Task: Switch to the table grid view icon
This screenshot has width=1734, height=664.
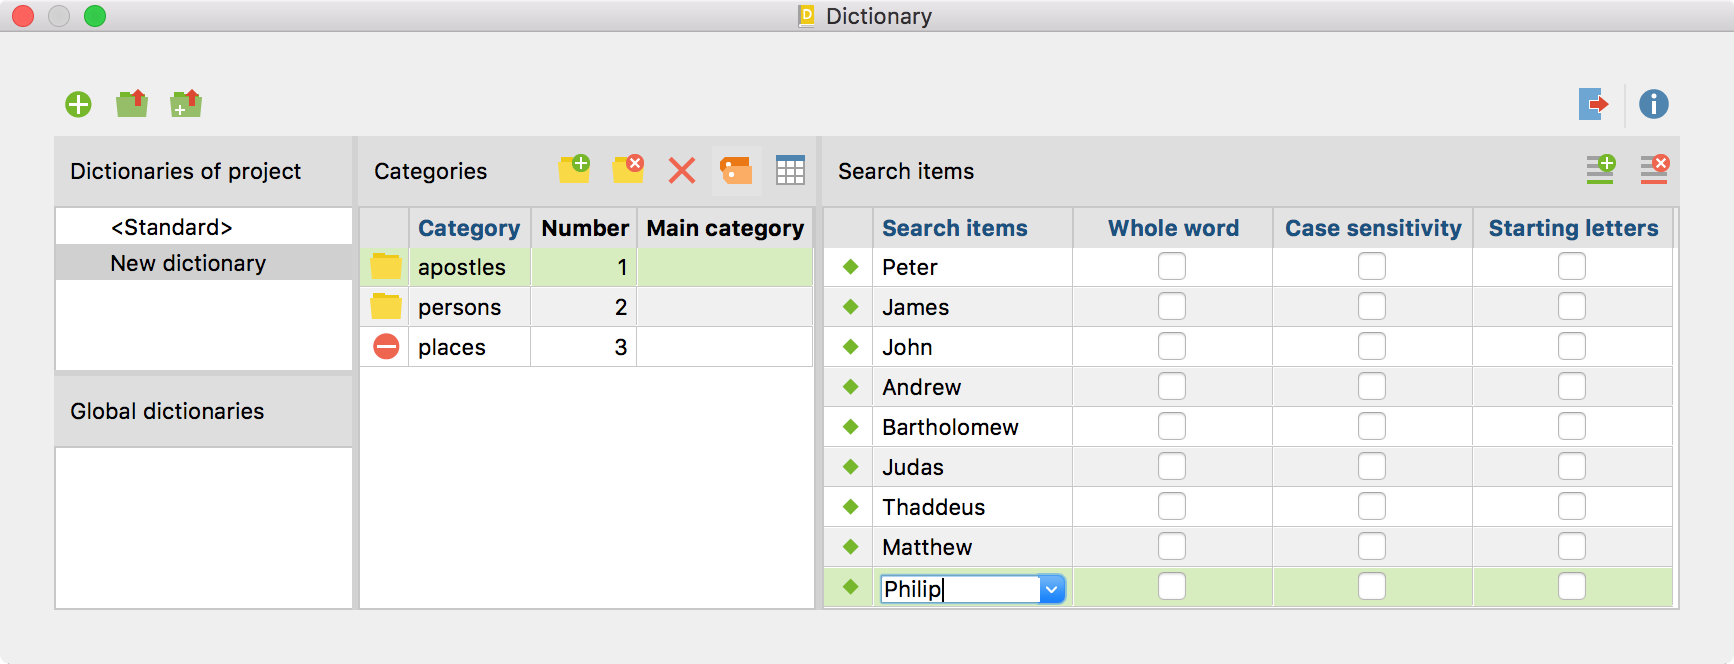Action: (x=790, y=170)
